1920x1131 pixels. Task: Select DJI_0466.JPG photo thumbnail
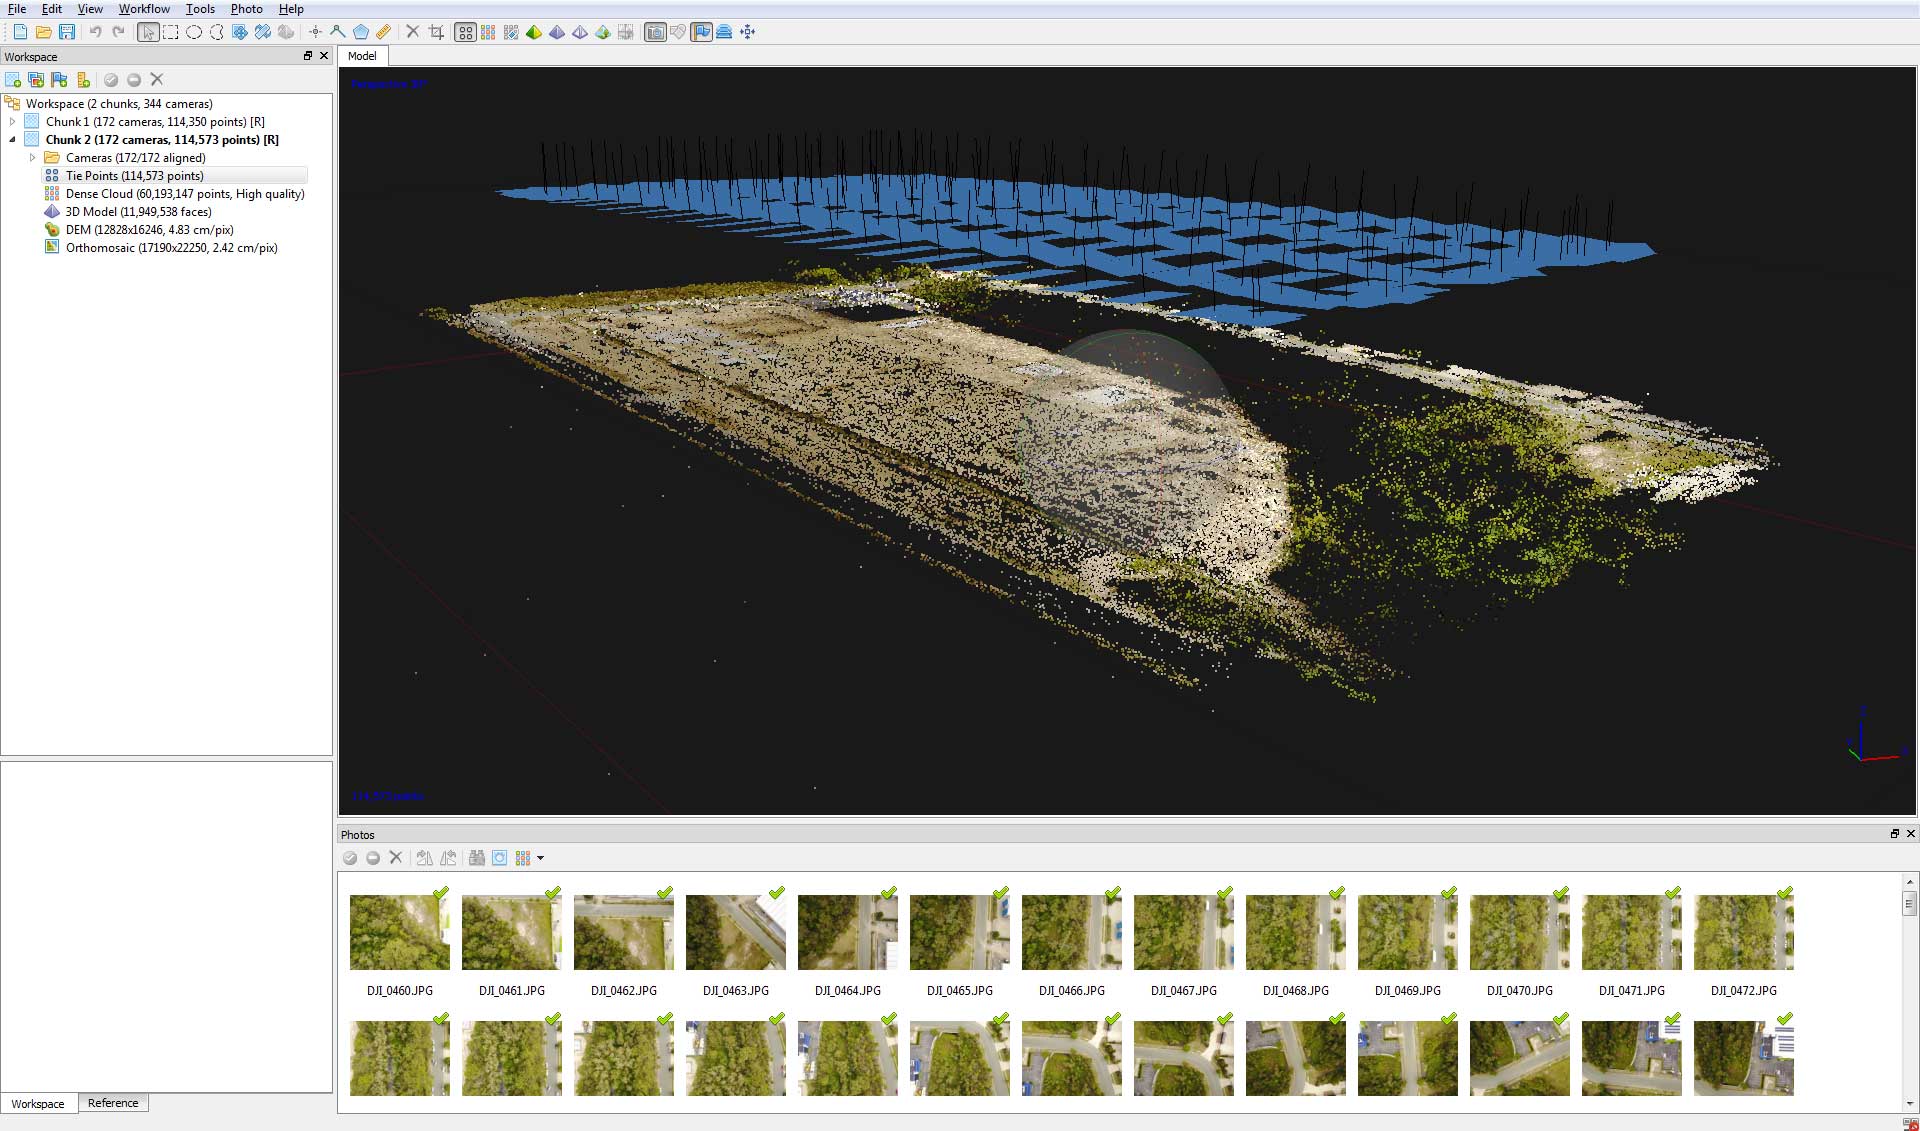coord(1072,932)
